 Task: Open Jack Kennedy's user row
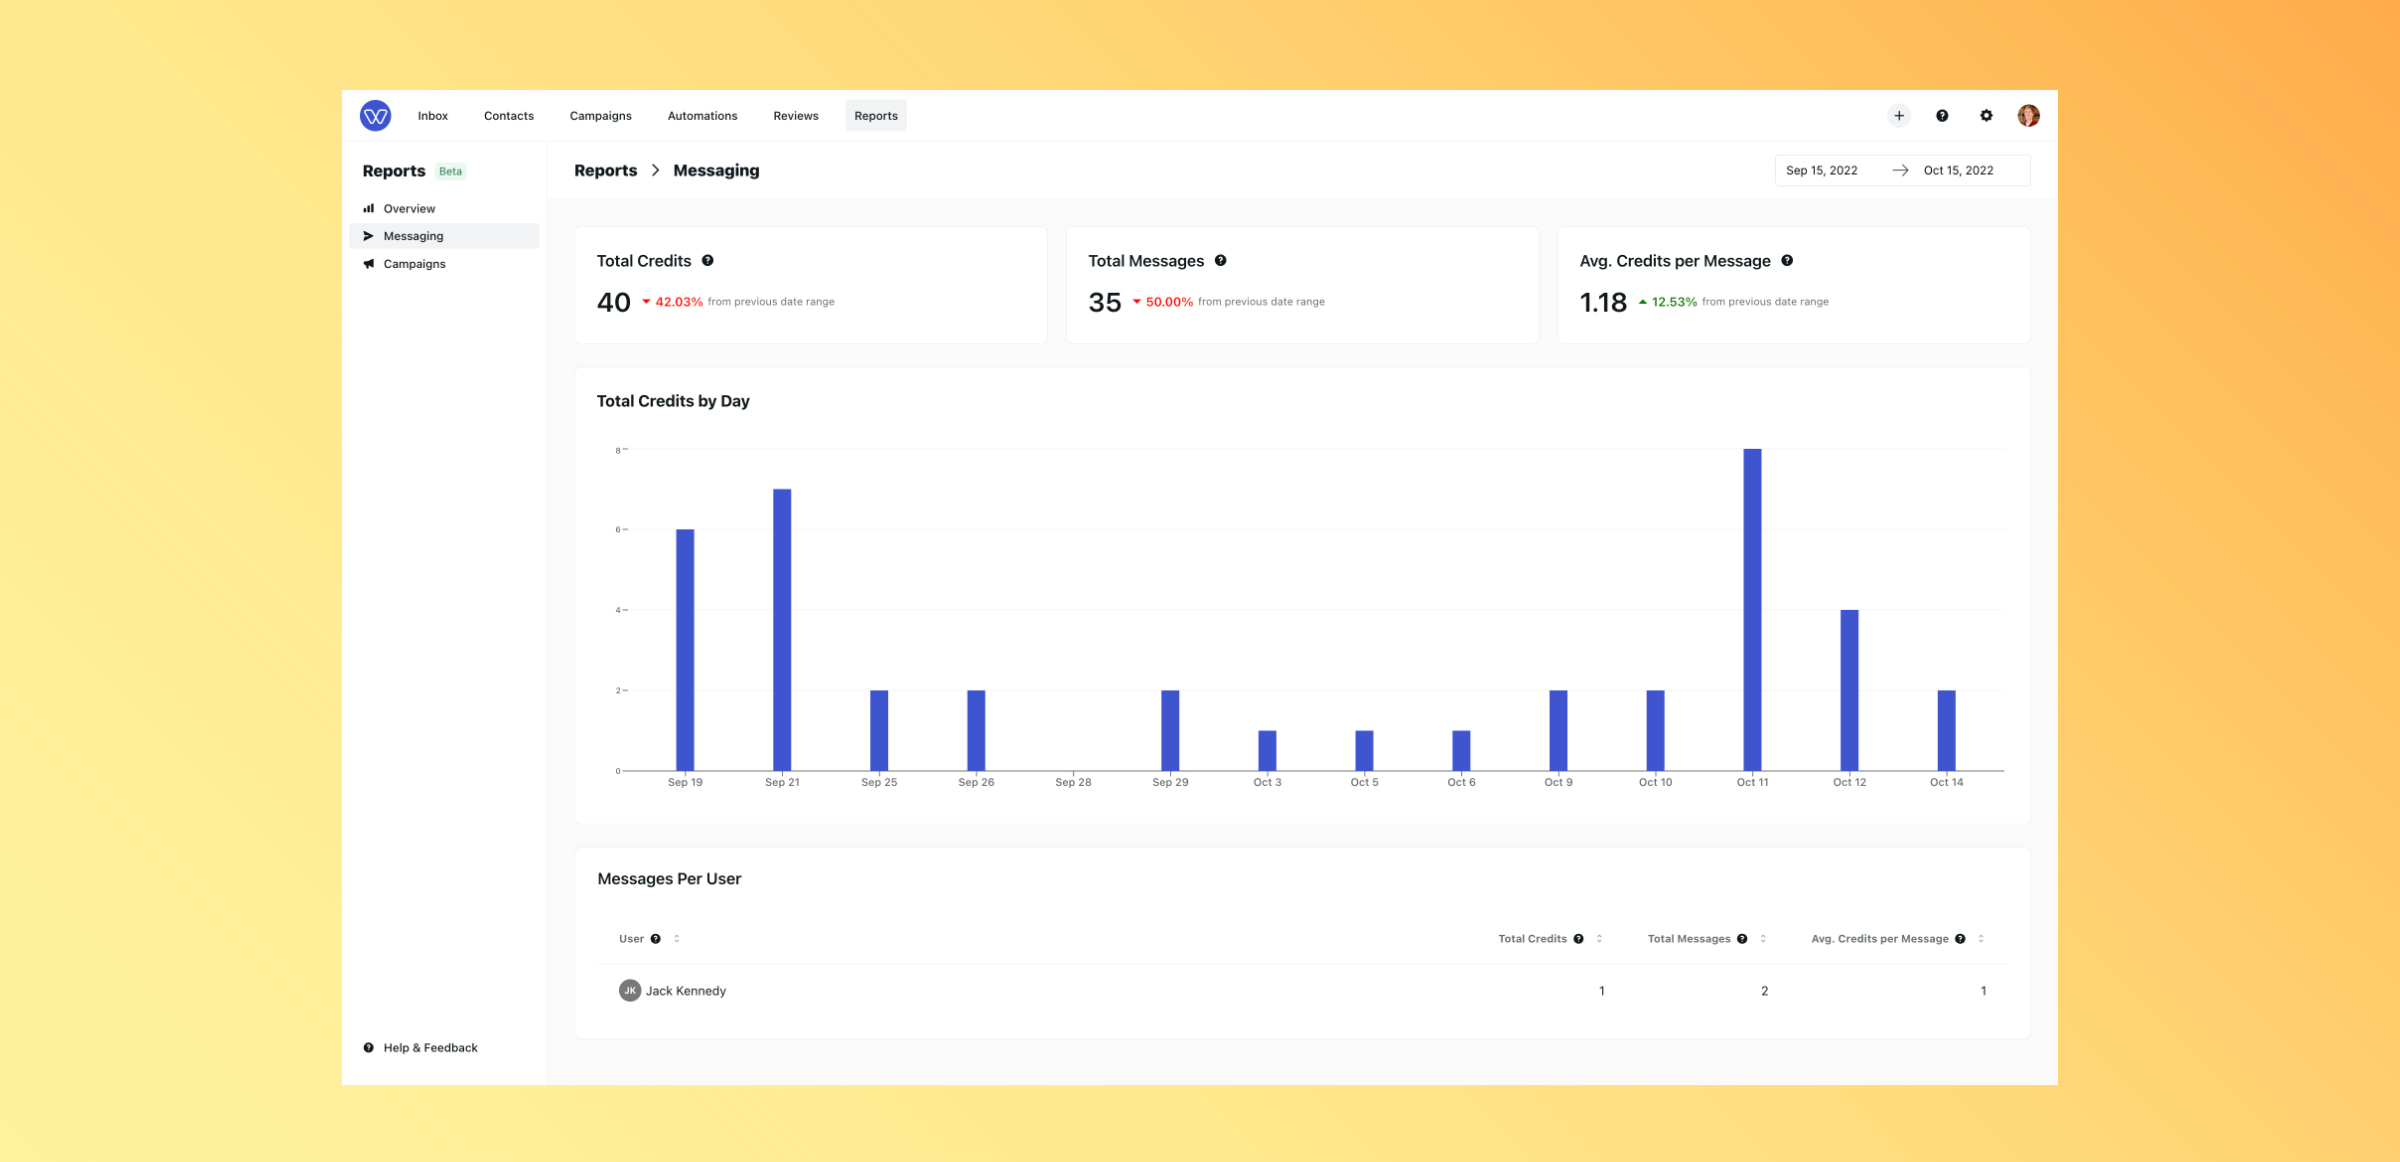(686, 990)
